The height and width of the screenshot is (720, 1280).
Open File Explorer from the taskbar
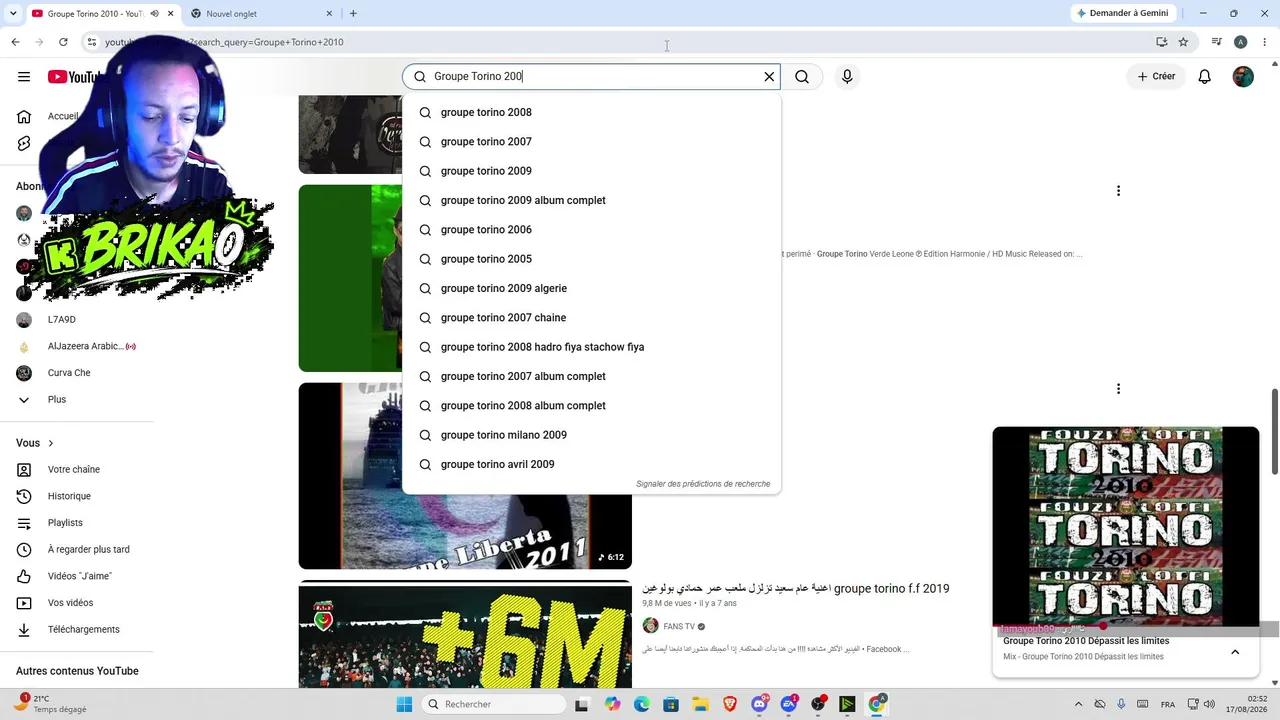coord(700,704)
